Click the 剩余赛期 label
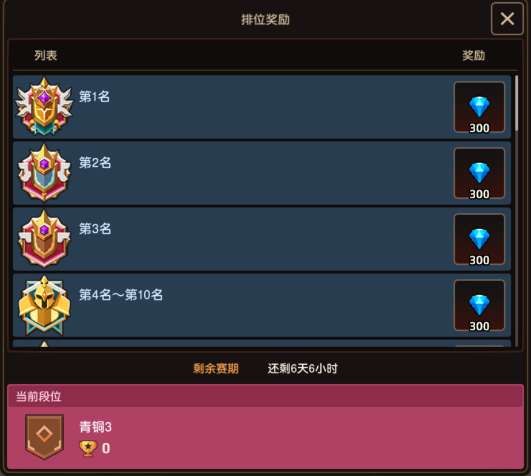The width and height of the screenshot is (531, 476). tap(216, 368)
